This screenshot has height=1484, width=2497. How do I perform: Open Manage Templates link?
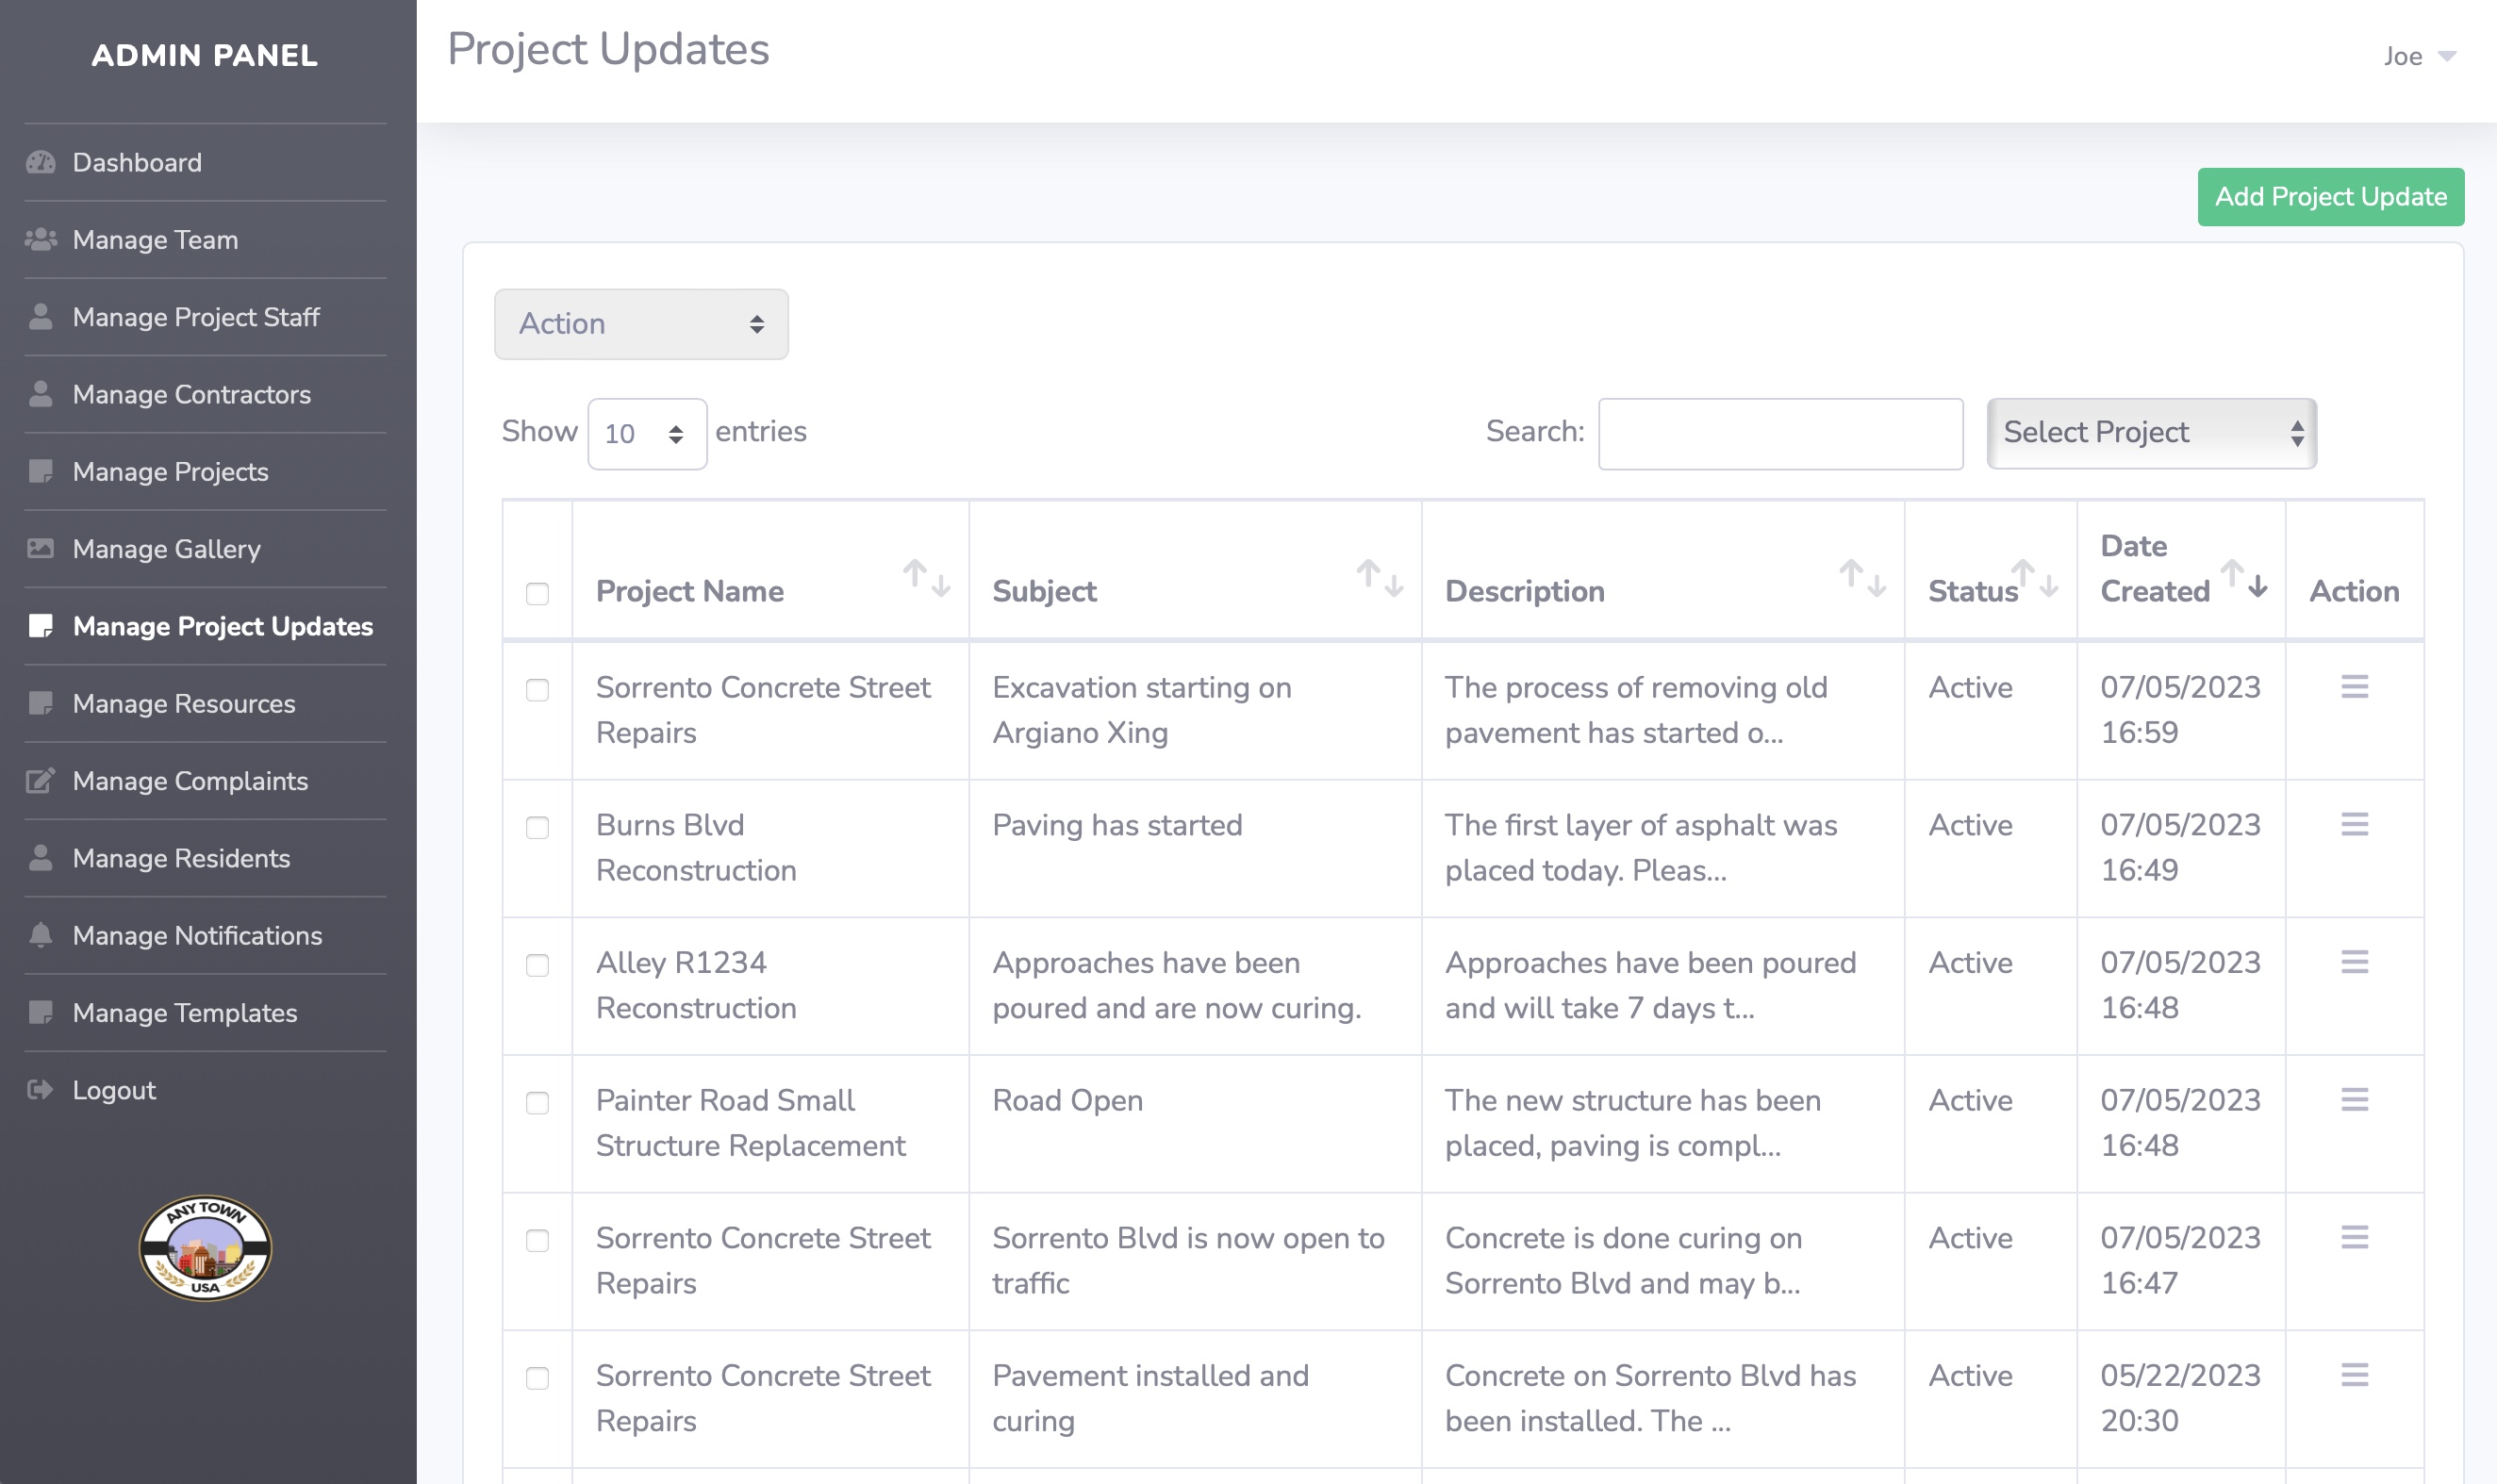pos(185,1012)
